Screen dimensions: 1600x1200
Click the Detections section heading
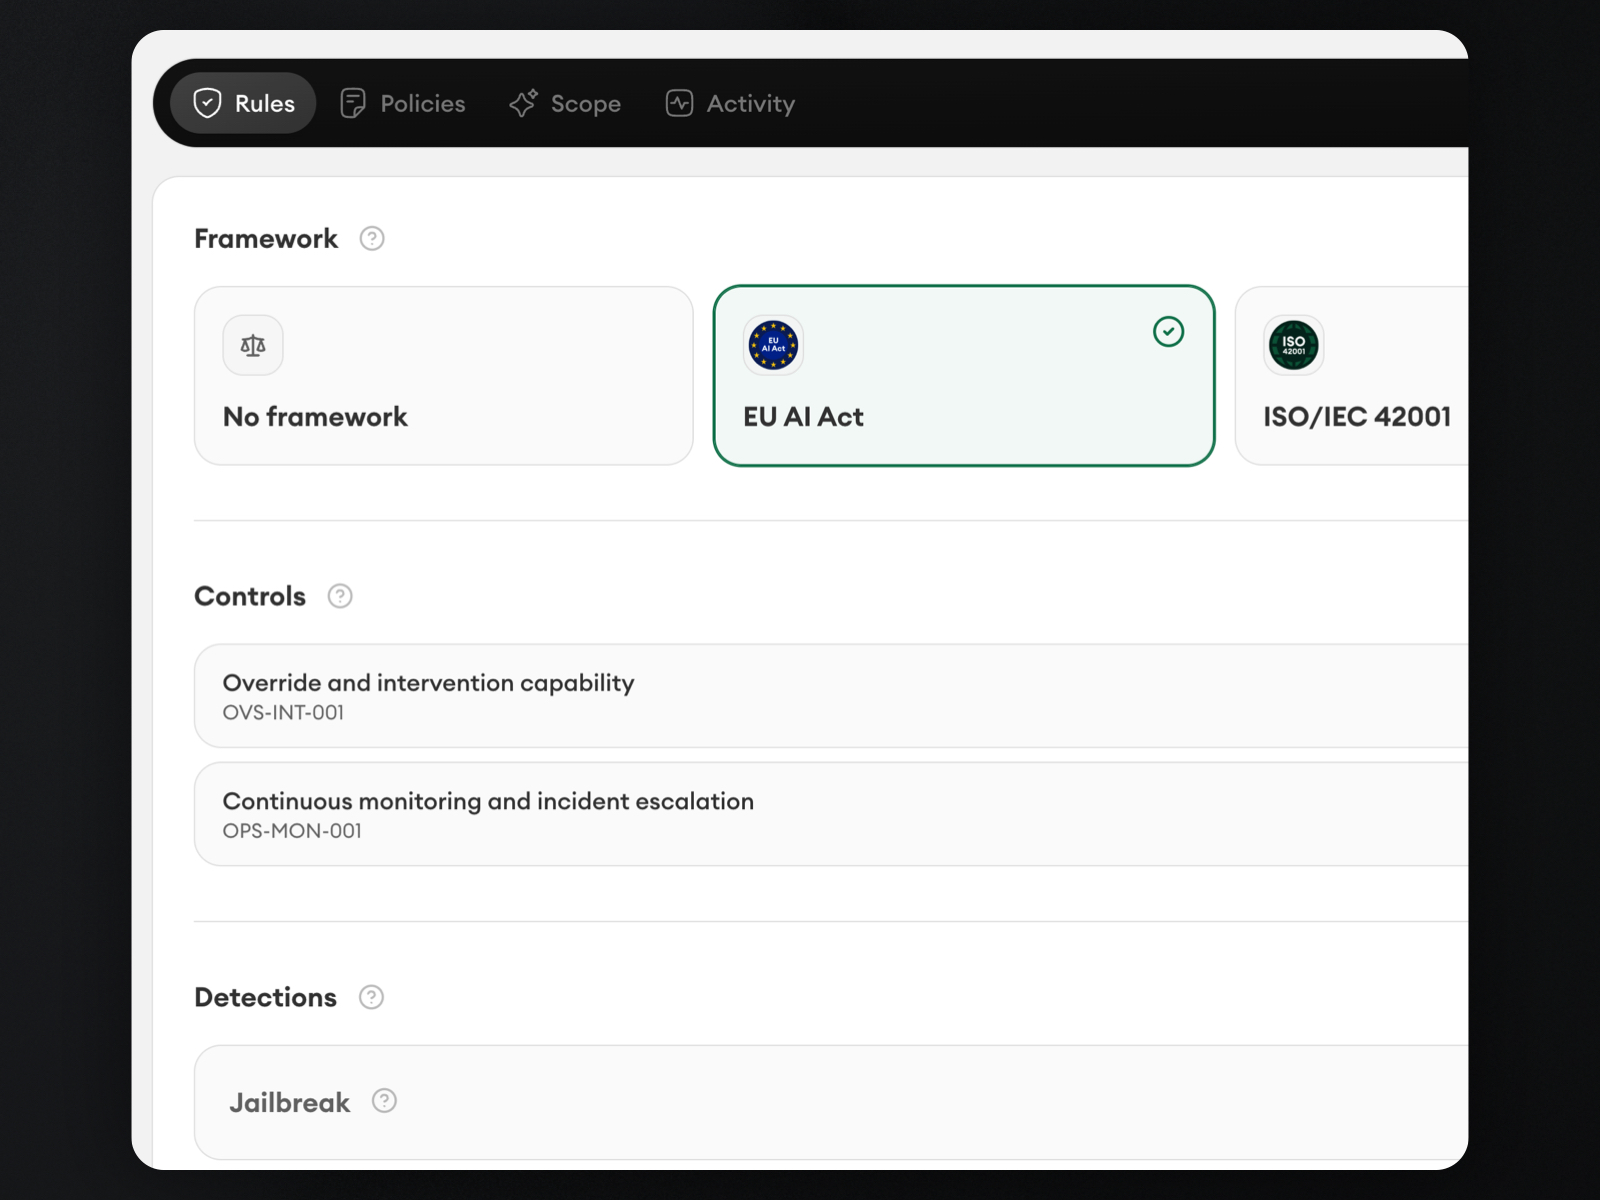click(x=265, y=997)
